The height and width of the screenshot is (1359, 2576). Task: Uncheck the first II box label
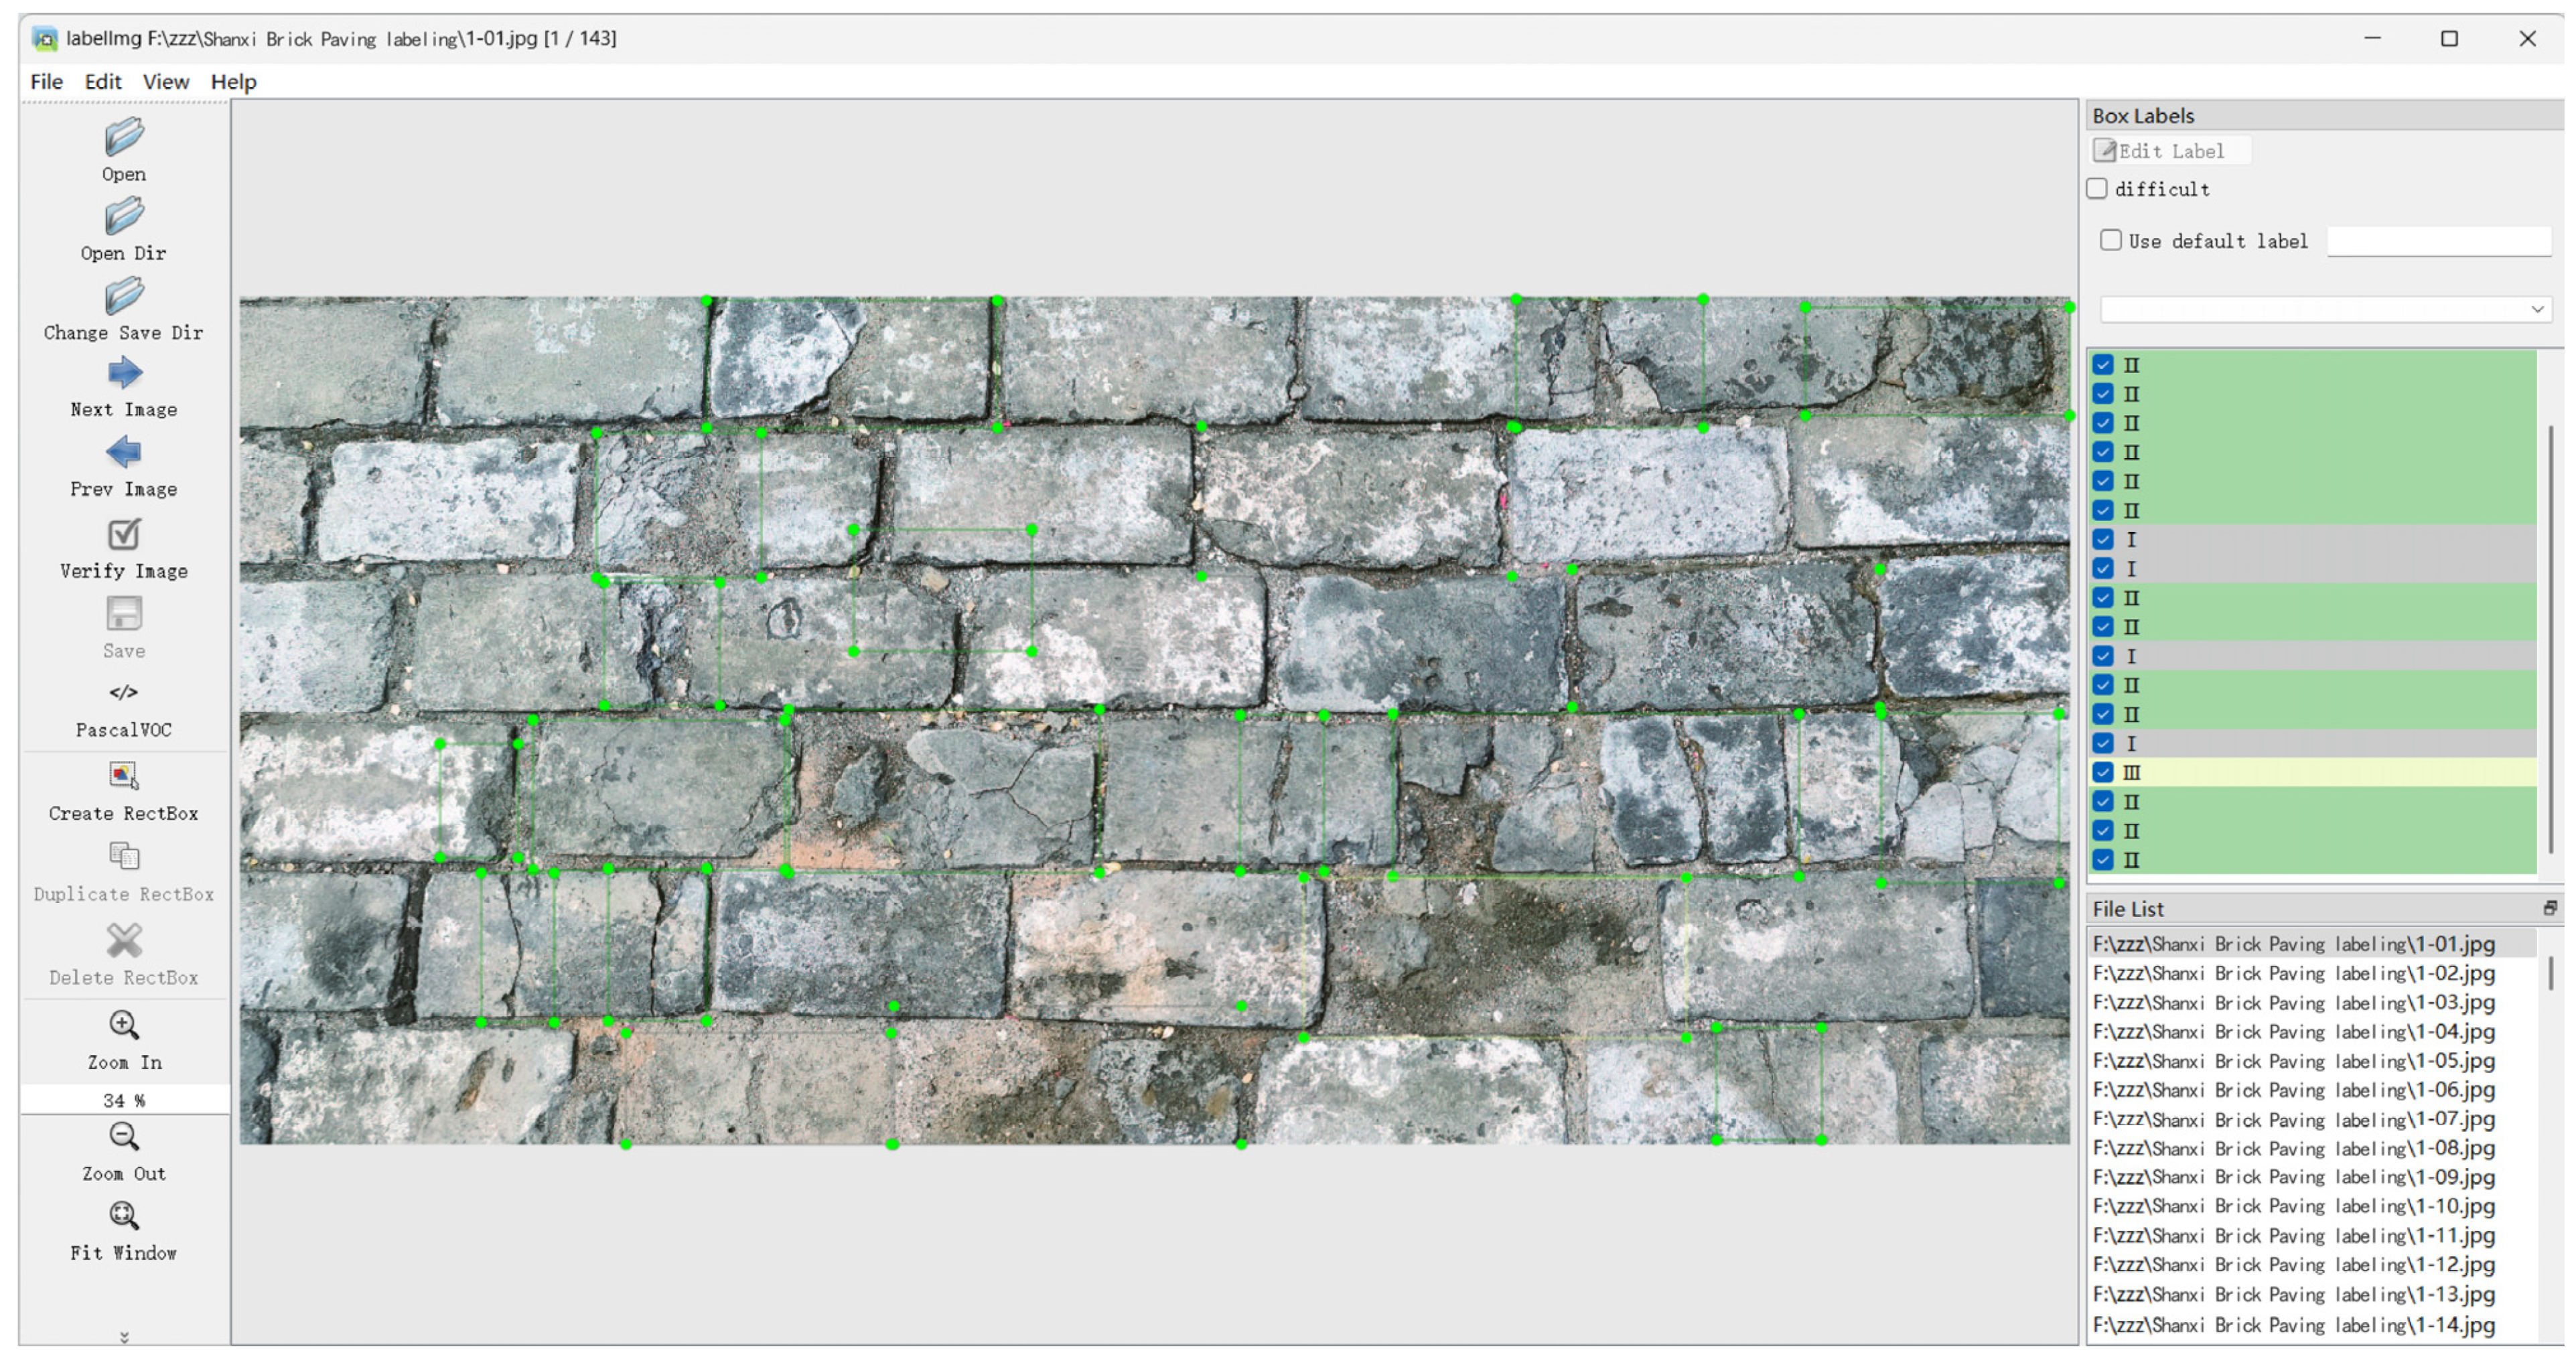pyautogui.click(x=2104, y=365)
